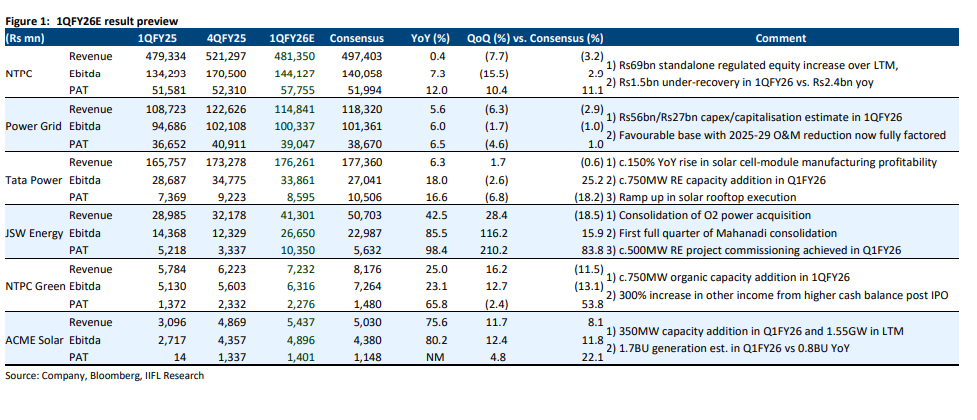Select NTPC Ebitda QoQ (15.5)
Screen dimensions: 977x420
click(495, 74)
